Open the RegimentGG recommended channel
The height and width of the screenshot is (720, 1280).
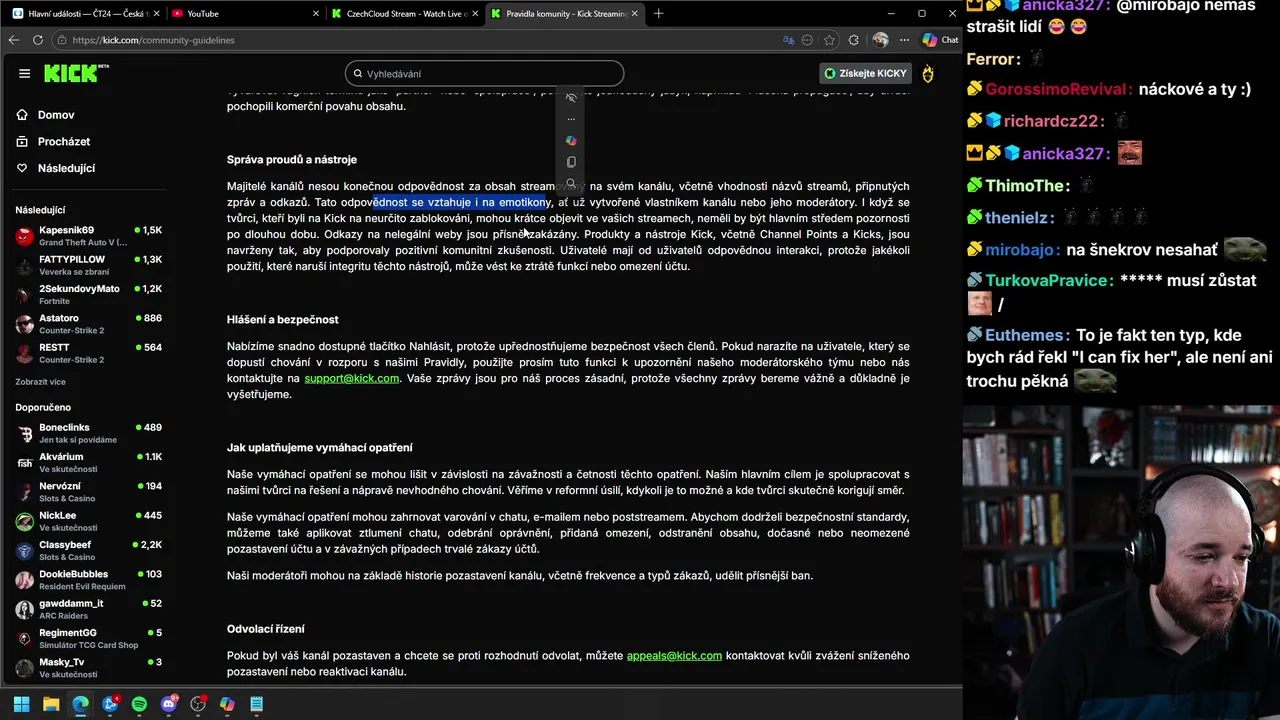tap(88, 638)
